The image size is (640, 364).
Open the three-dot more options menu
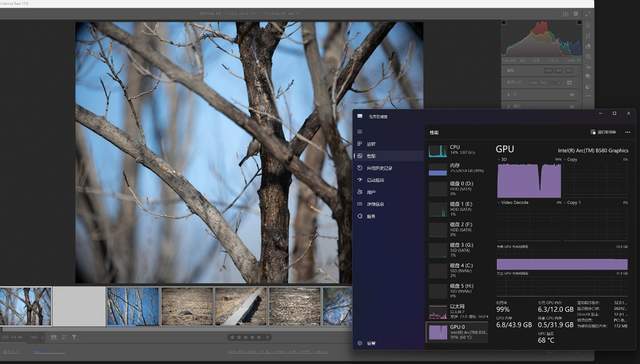pos(627,132)
